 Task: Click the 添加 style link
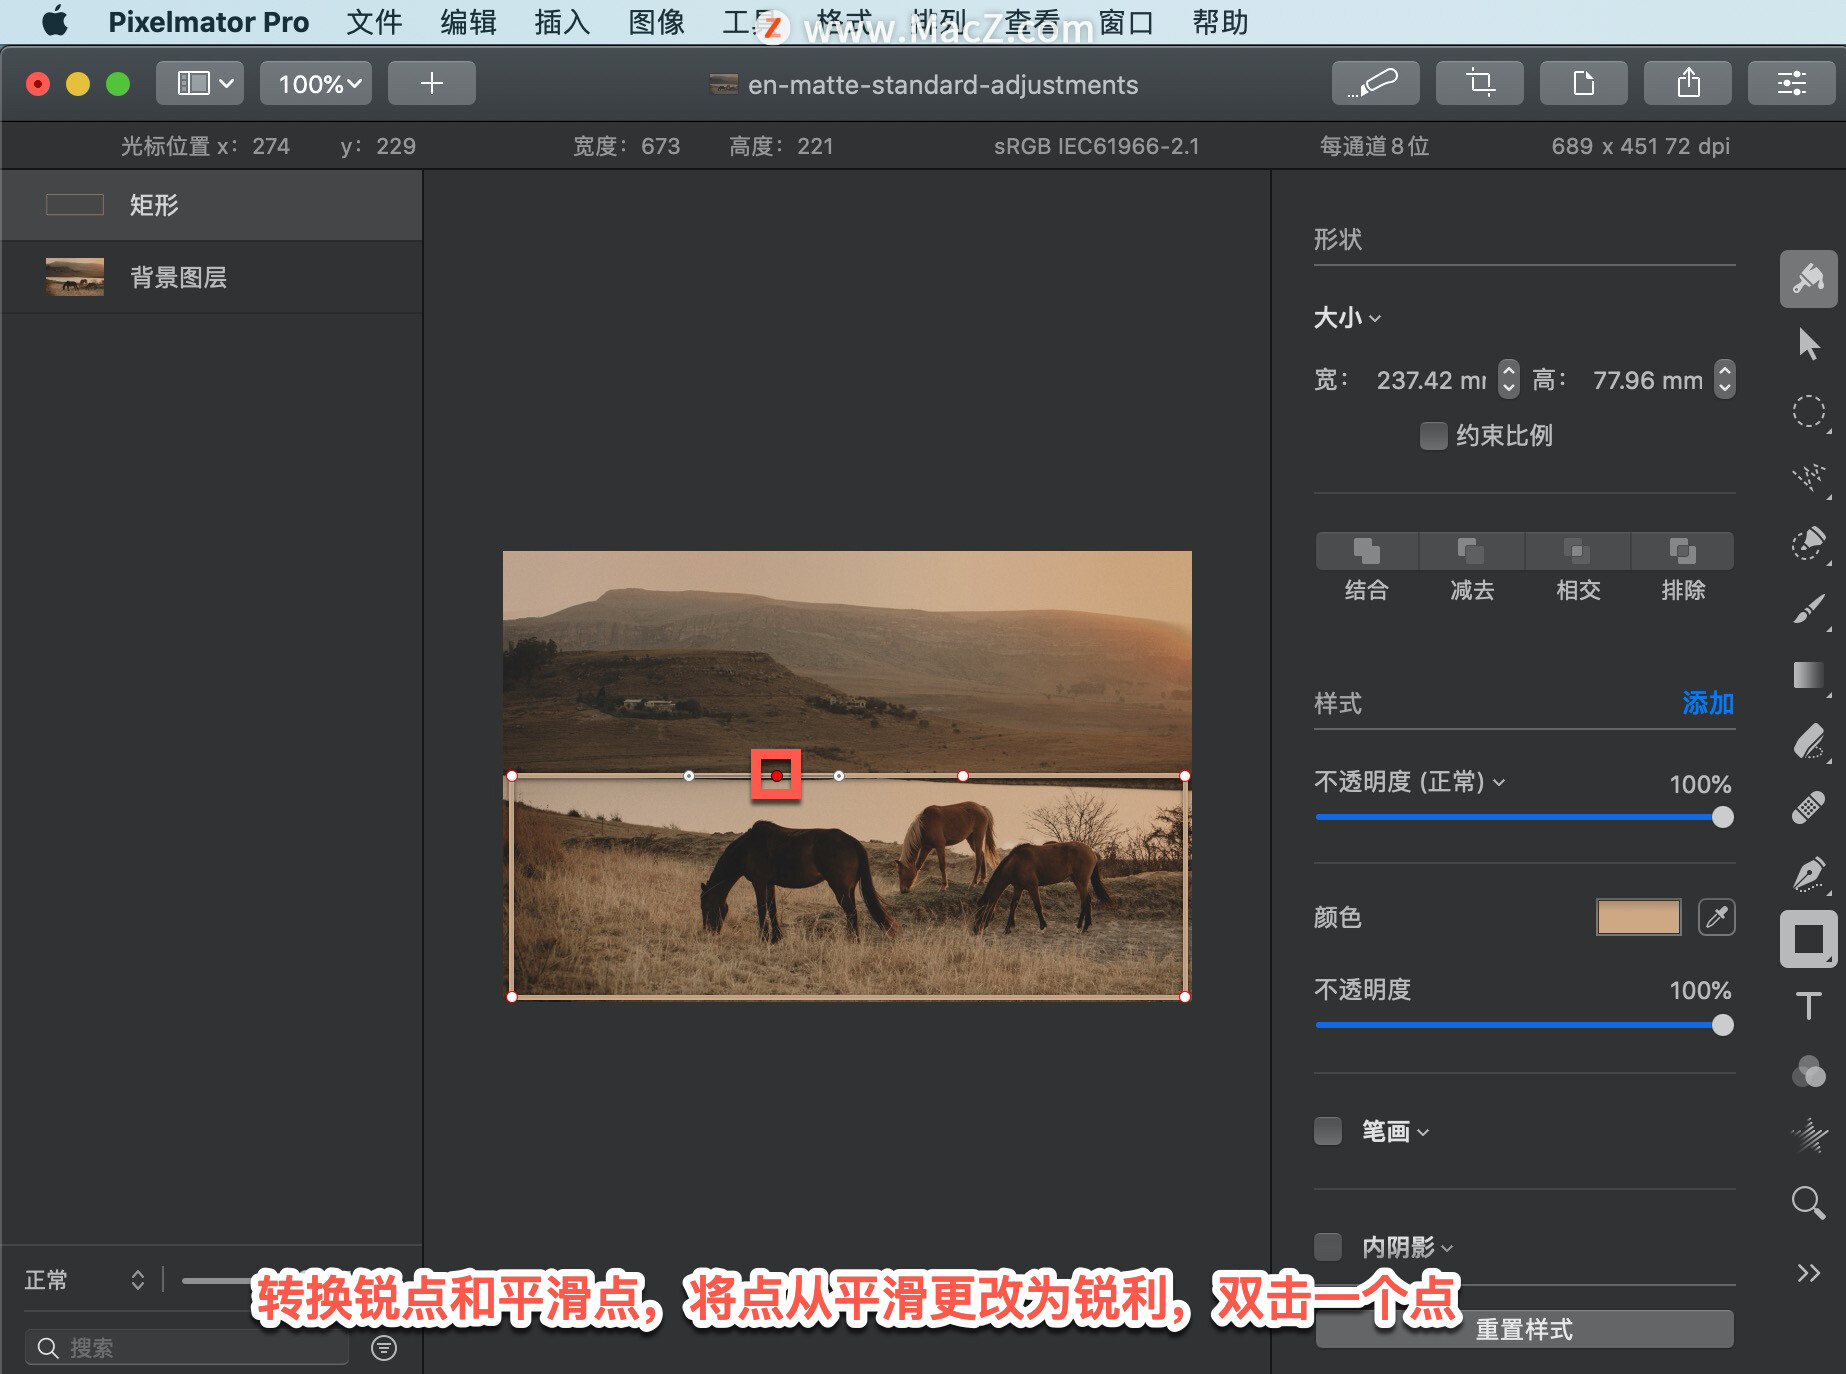(1708, 703)
